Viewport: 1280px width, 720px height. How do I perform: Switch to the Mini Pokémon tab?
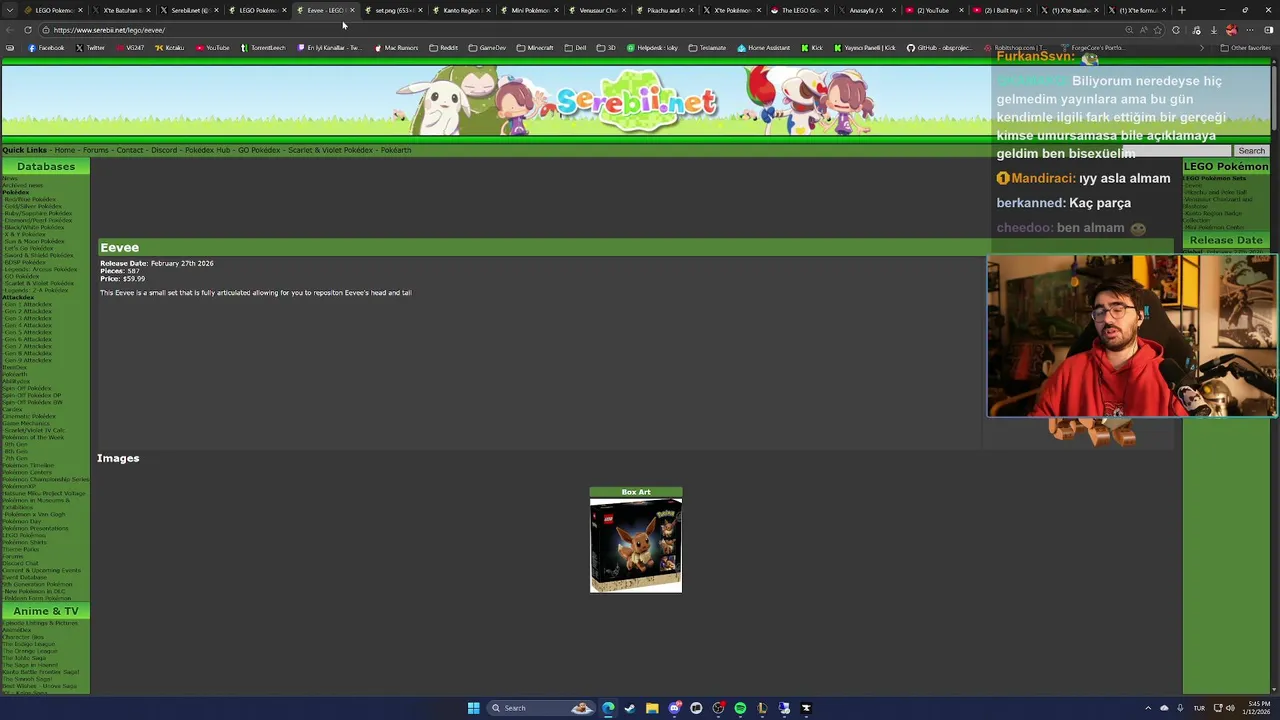coord(529,10)
